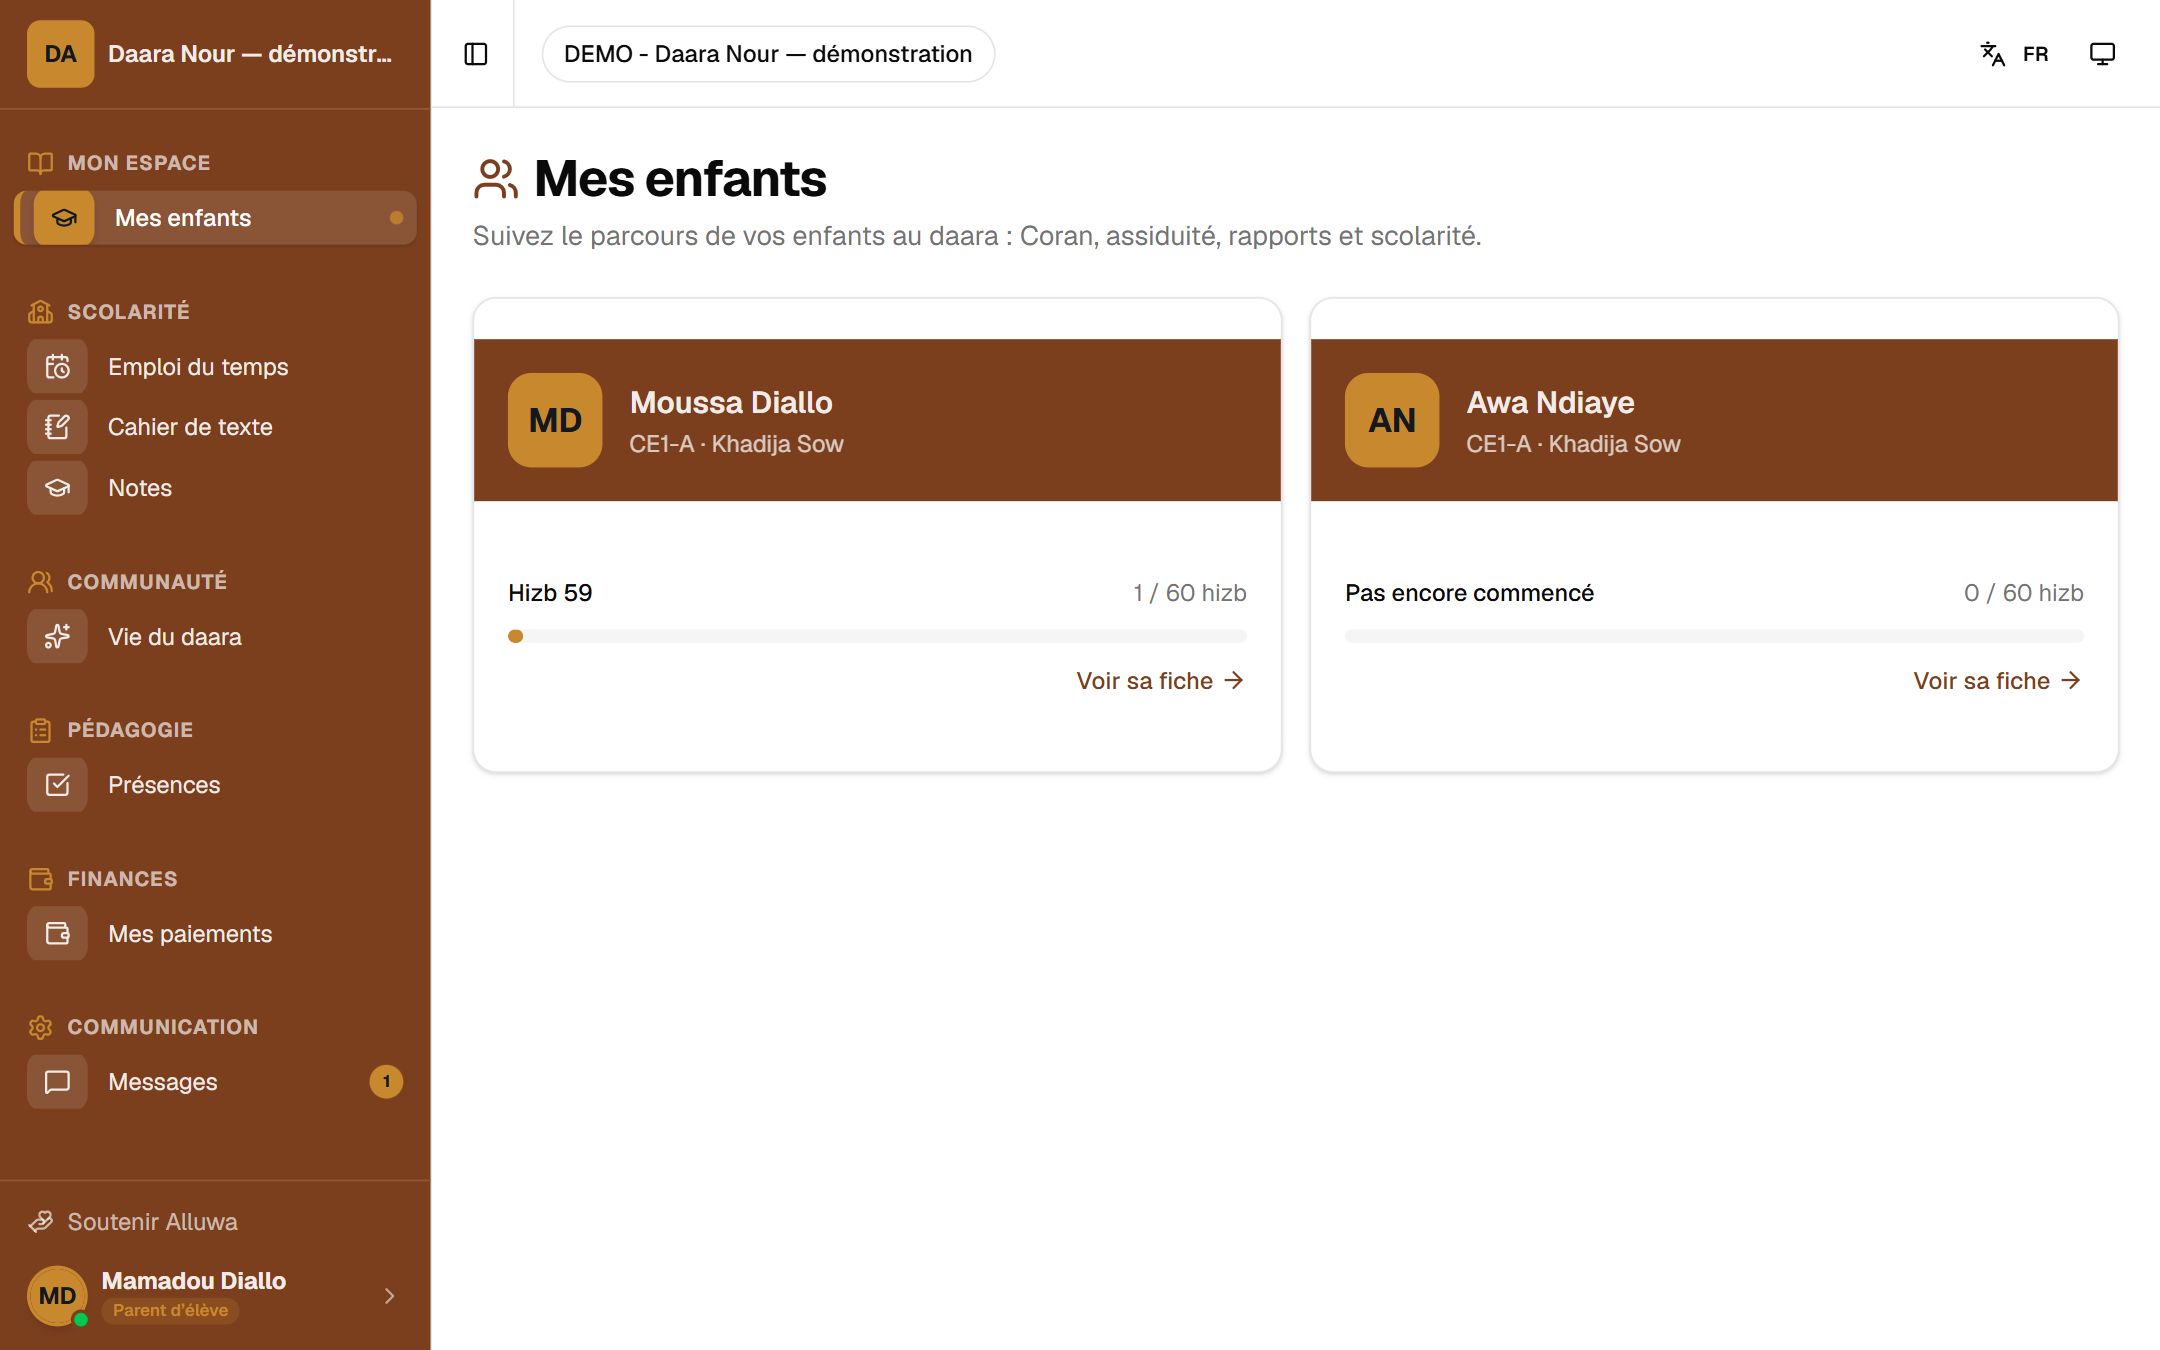Click Moussa Diallo's MD avatar
This screenshot has width=2160, height=1350.
555,420
